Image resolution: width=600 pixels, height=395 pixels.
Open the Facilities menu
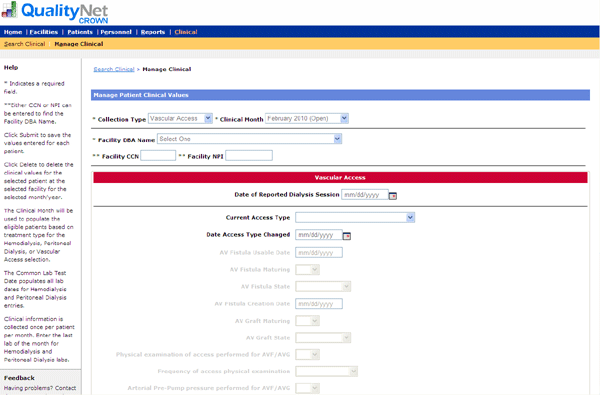click(44, 32)
